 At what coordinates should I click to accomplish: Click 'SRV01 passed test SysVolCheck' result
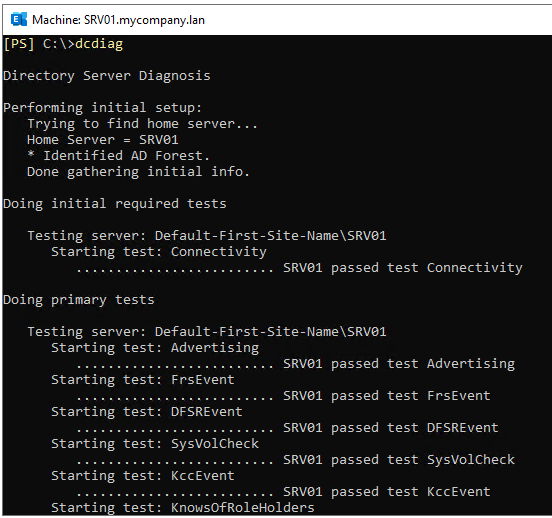click(x=399, y=460)
